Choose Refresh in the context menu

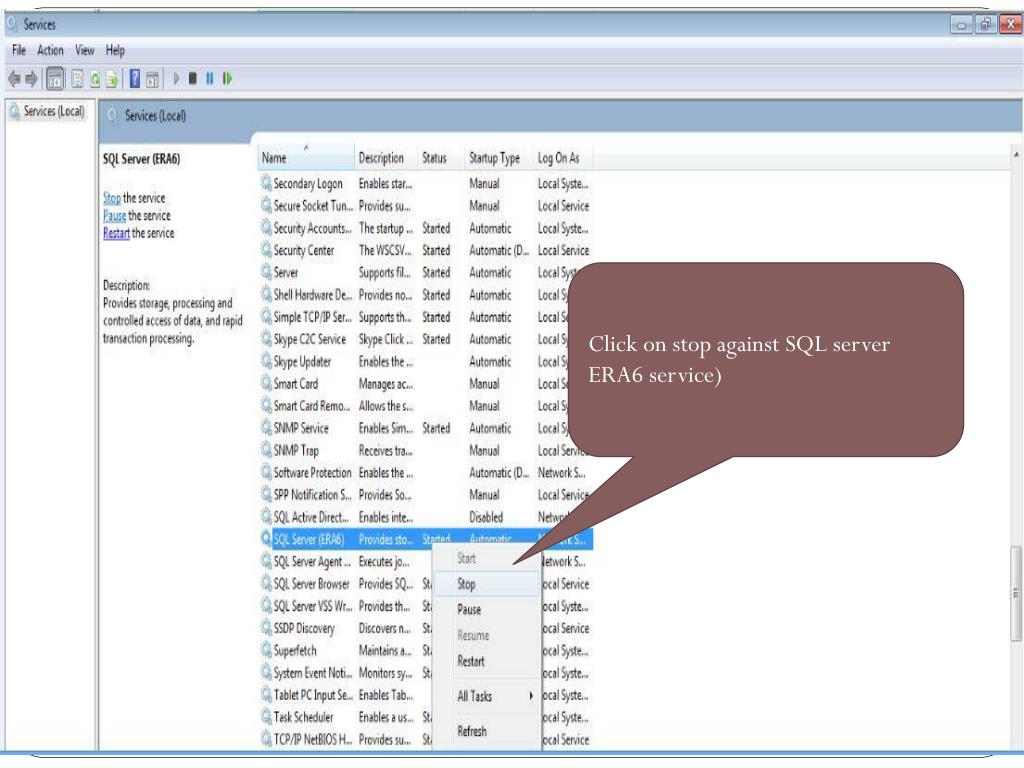click(x=487, y=731)
